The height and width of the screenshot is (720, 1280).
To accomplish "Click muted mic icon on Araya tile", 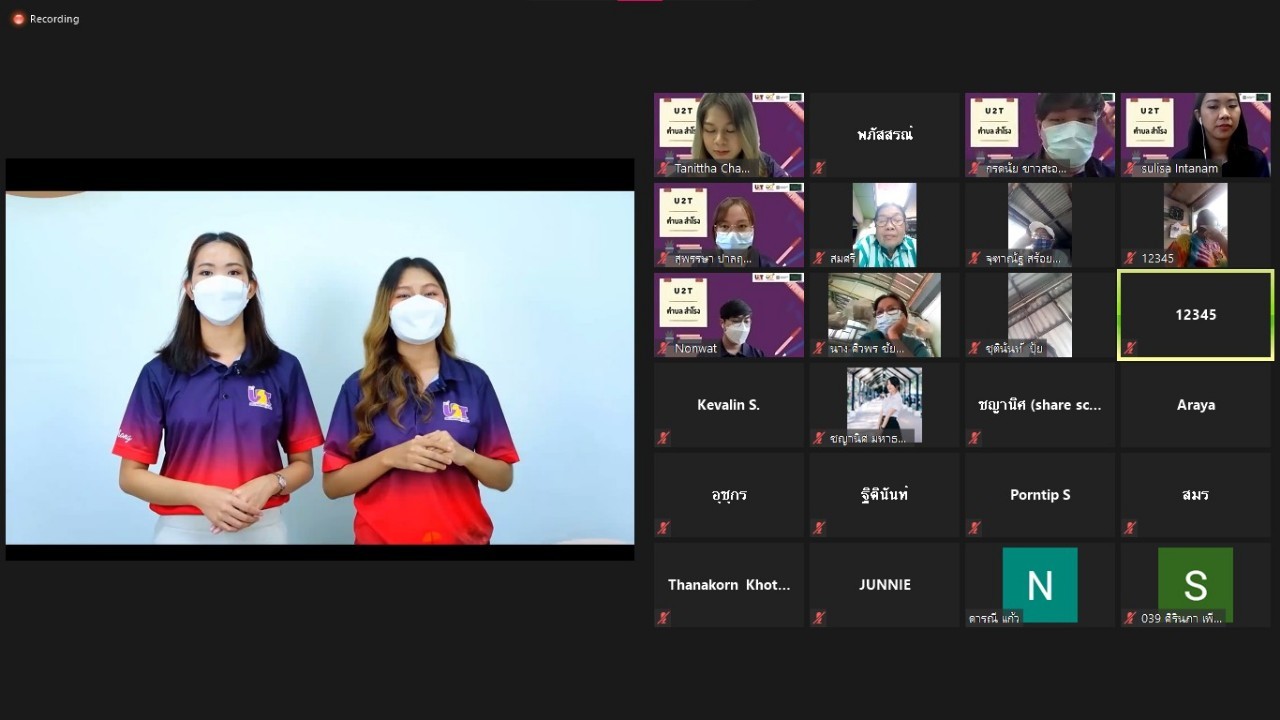I will click(x=1130, y=438).
